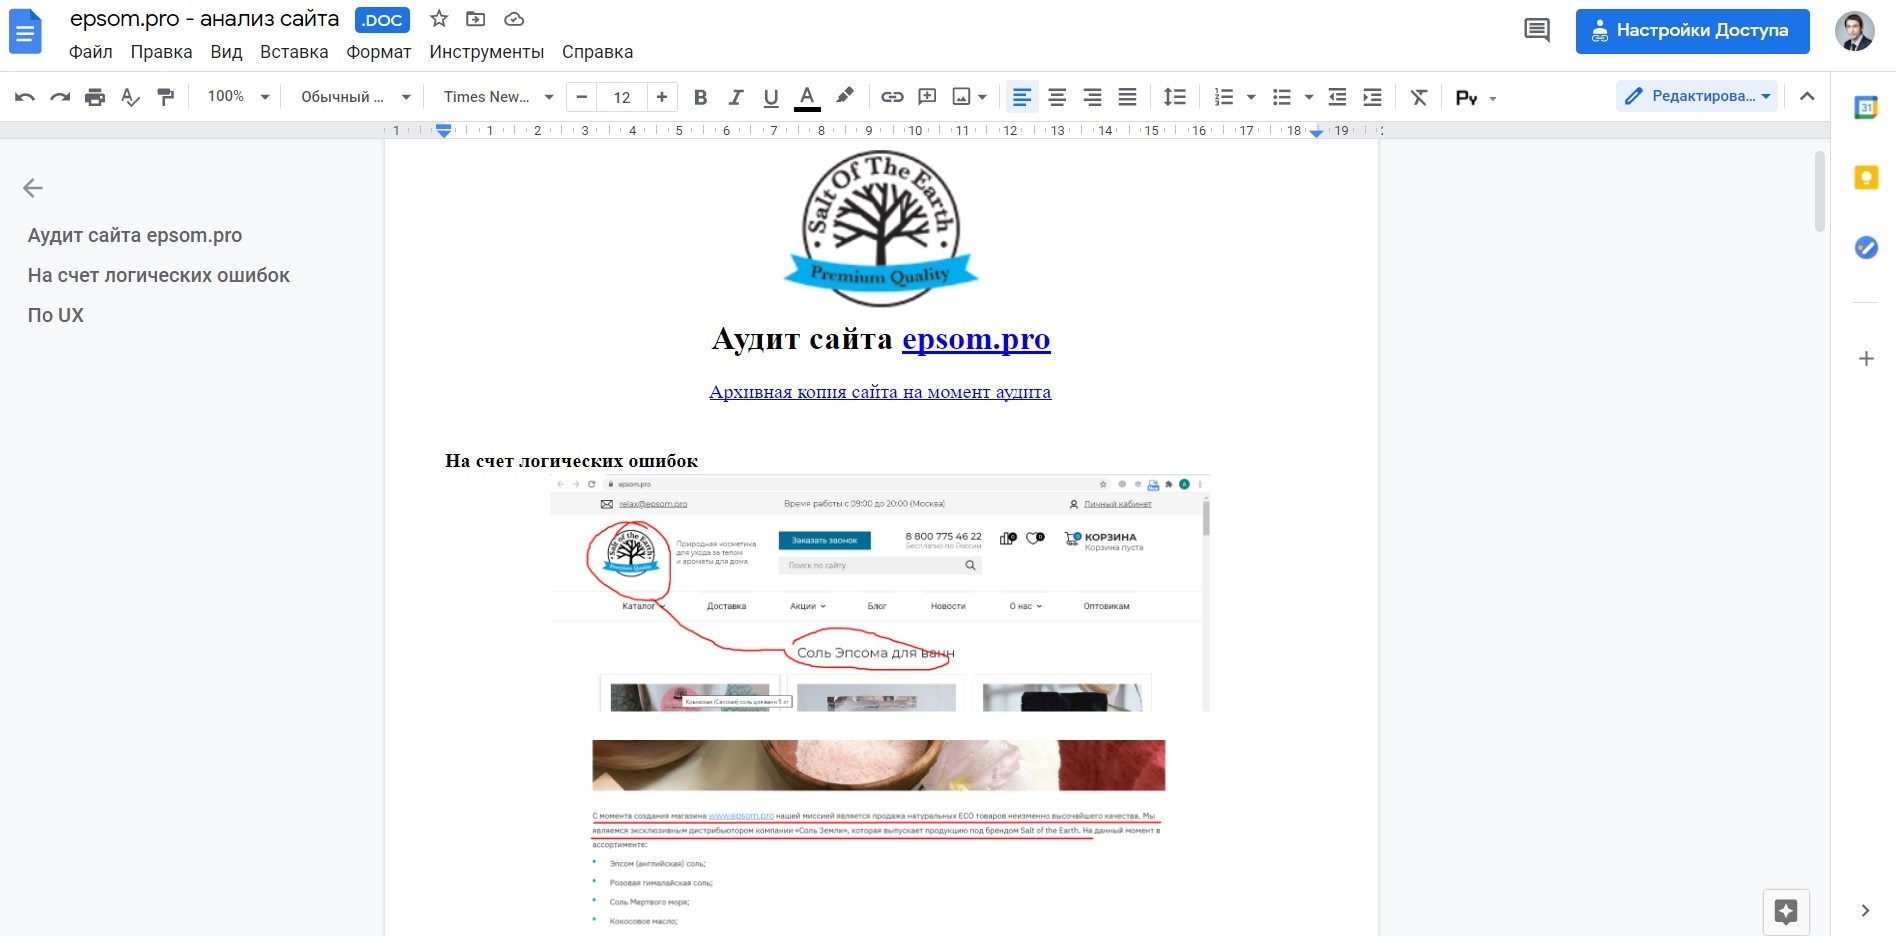1896x936 pixels.
Task: Open zoom level dropdown 100%
Action: [238, 97]
